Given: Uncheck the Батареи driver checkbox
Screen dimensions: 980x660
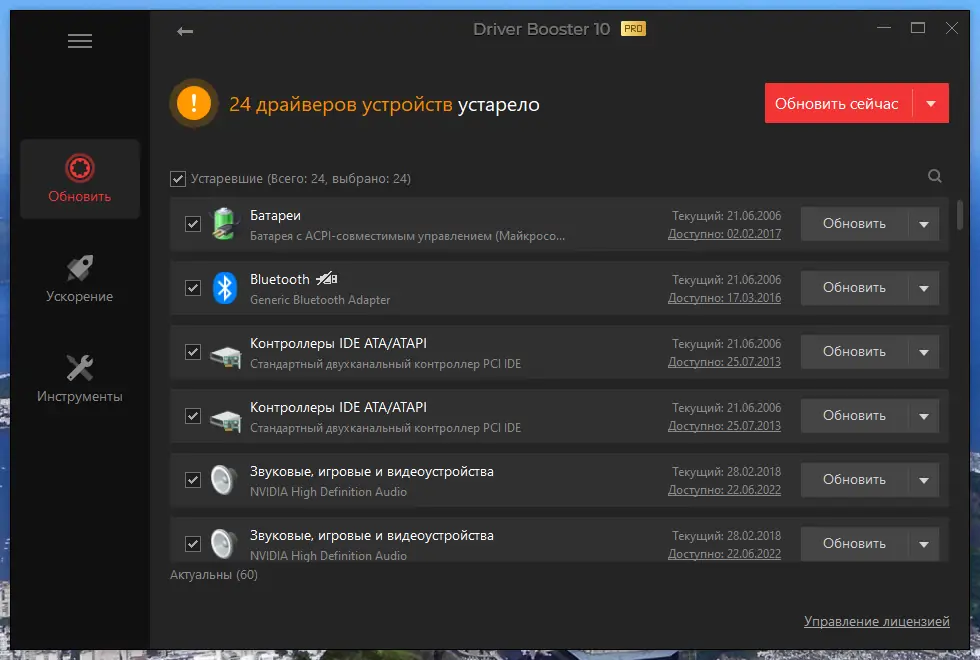Looking at the screenshot, I should pos(192,224).
